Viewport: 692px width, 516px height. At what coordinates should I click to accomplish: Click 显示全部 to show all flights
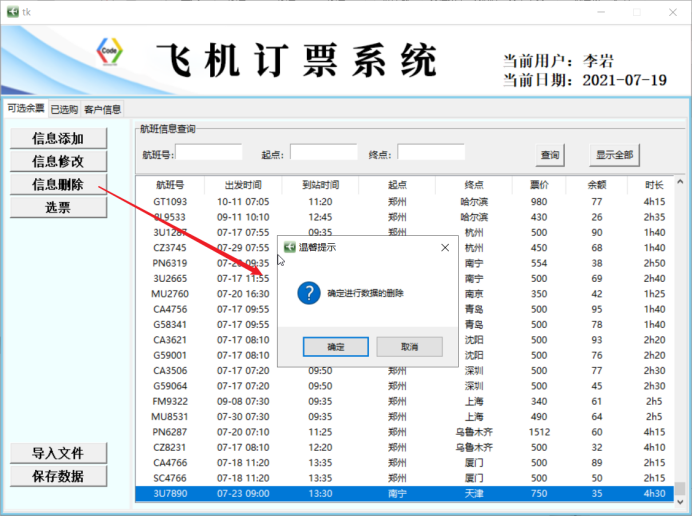614,155
